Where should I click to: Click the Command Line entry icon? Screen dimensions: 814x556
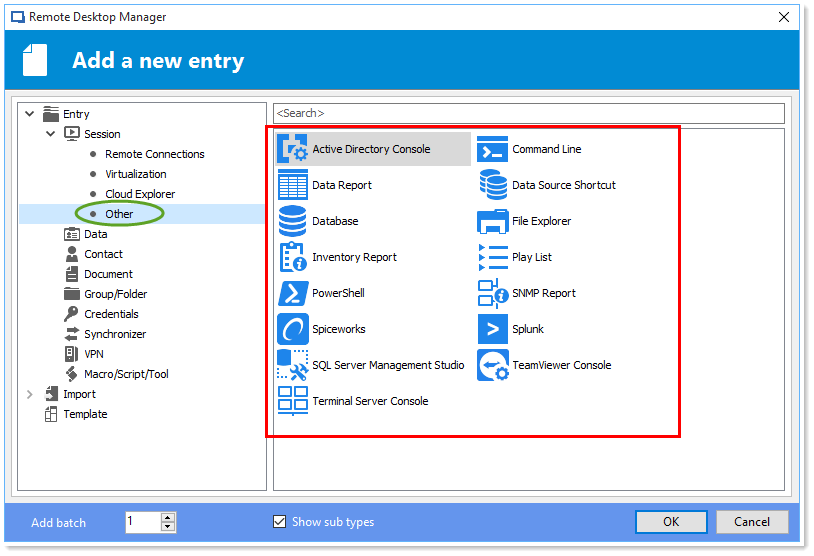coord(493,149)
